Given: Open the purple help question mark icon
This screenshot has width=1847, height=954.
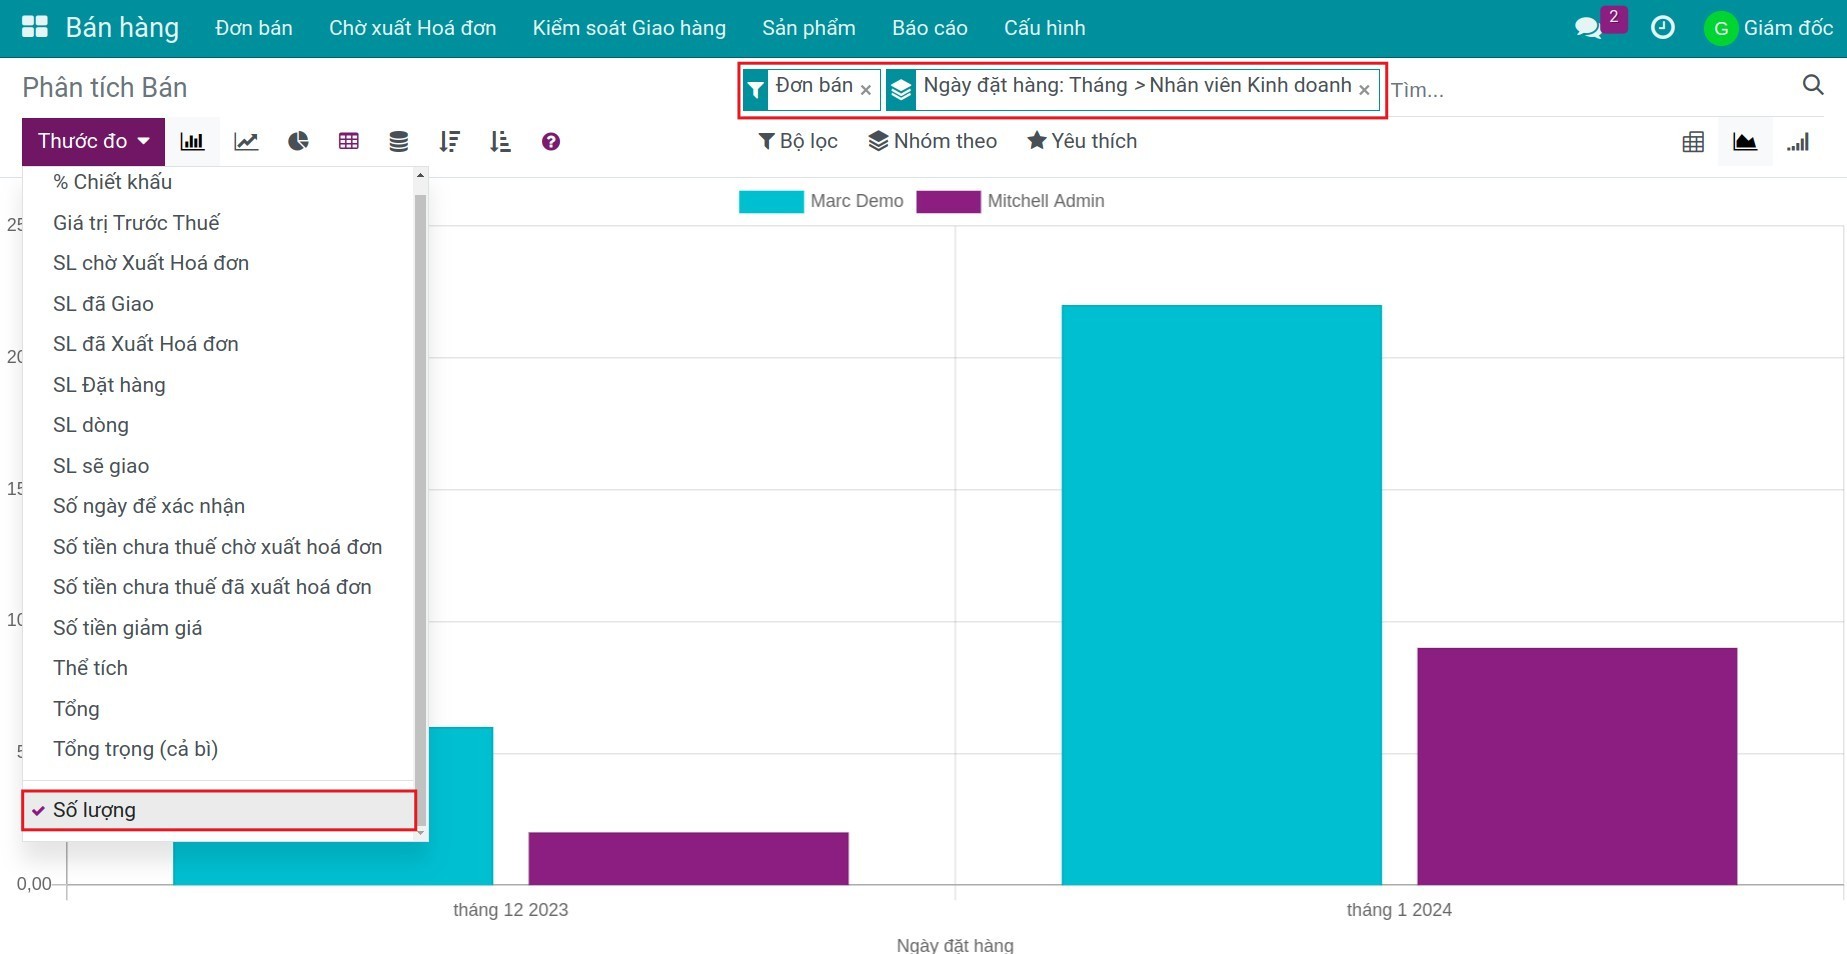Looking at the screenshot, I should click(550, 142).
